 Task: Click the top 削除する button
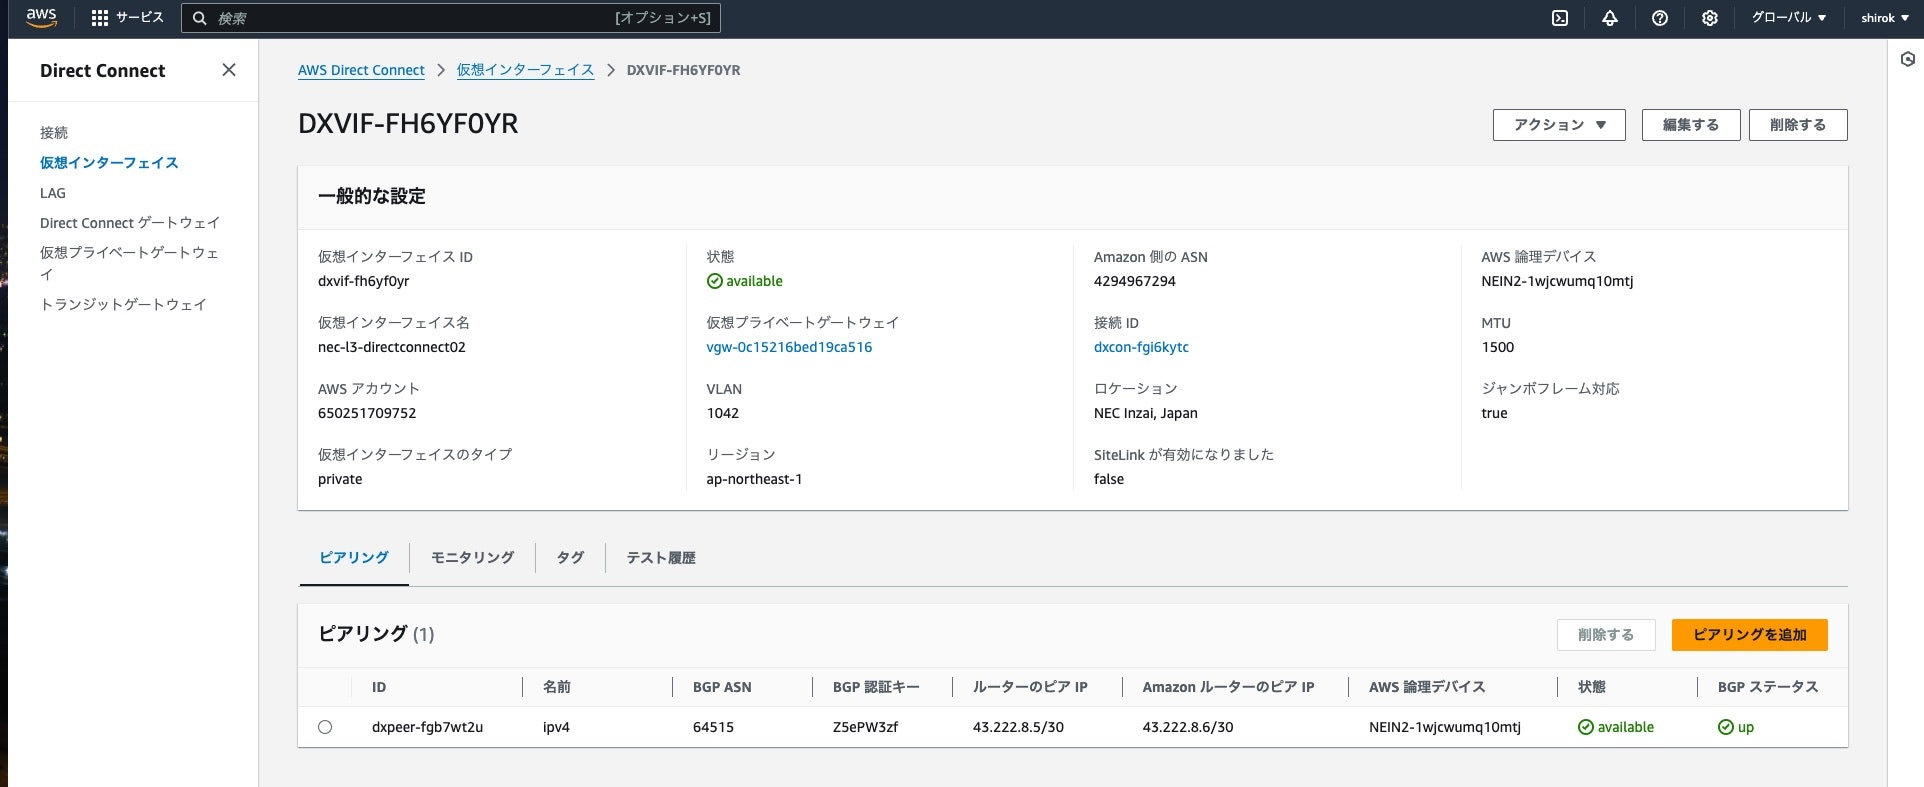point(1798,125)
